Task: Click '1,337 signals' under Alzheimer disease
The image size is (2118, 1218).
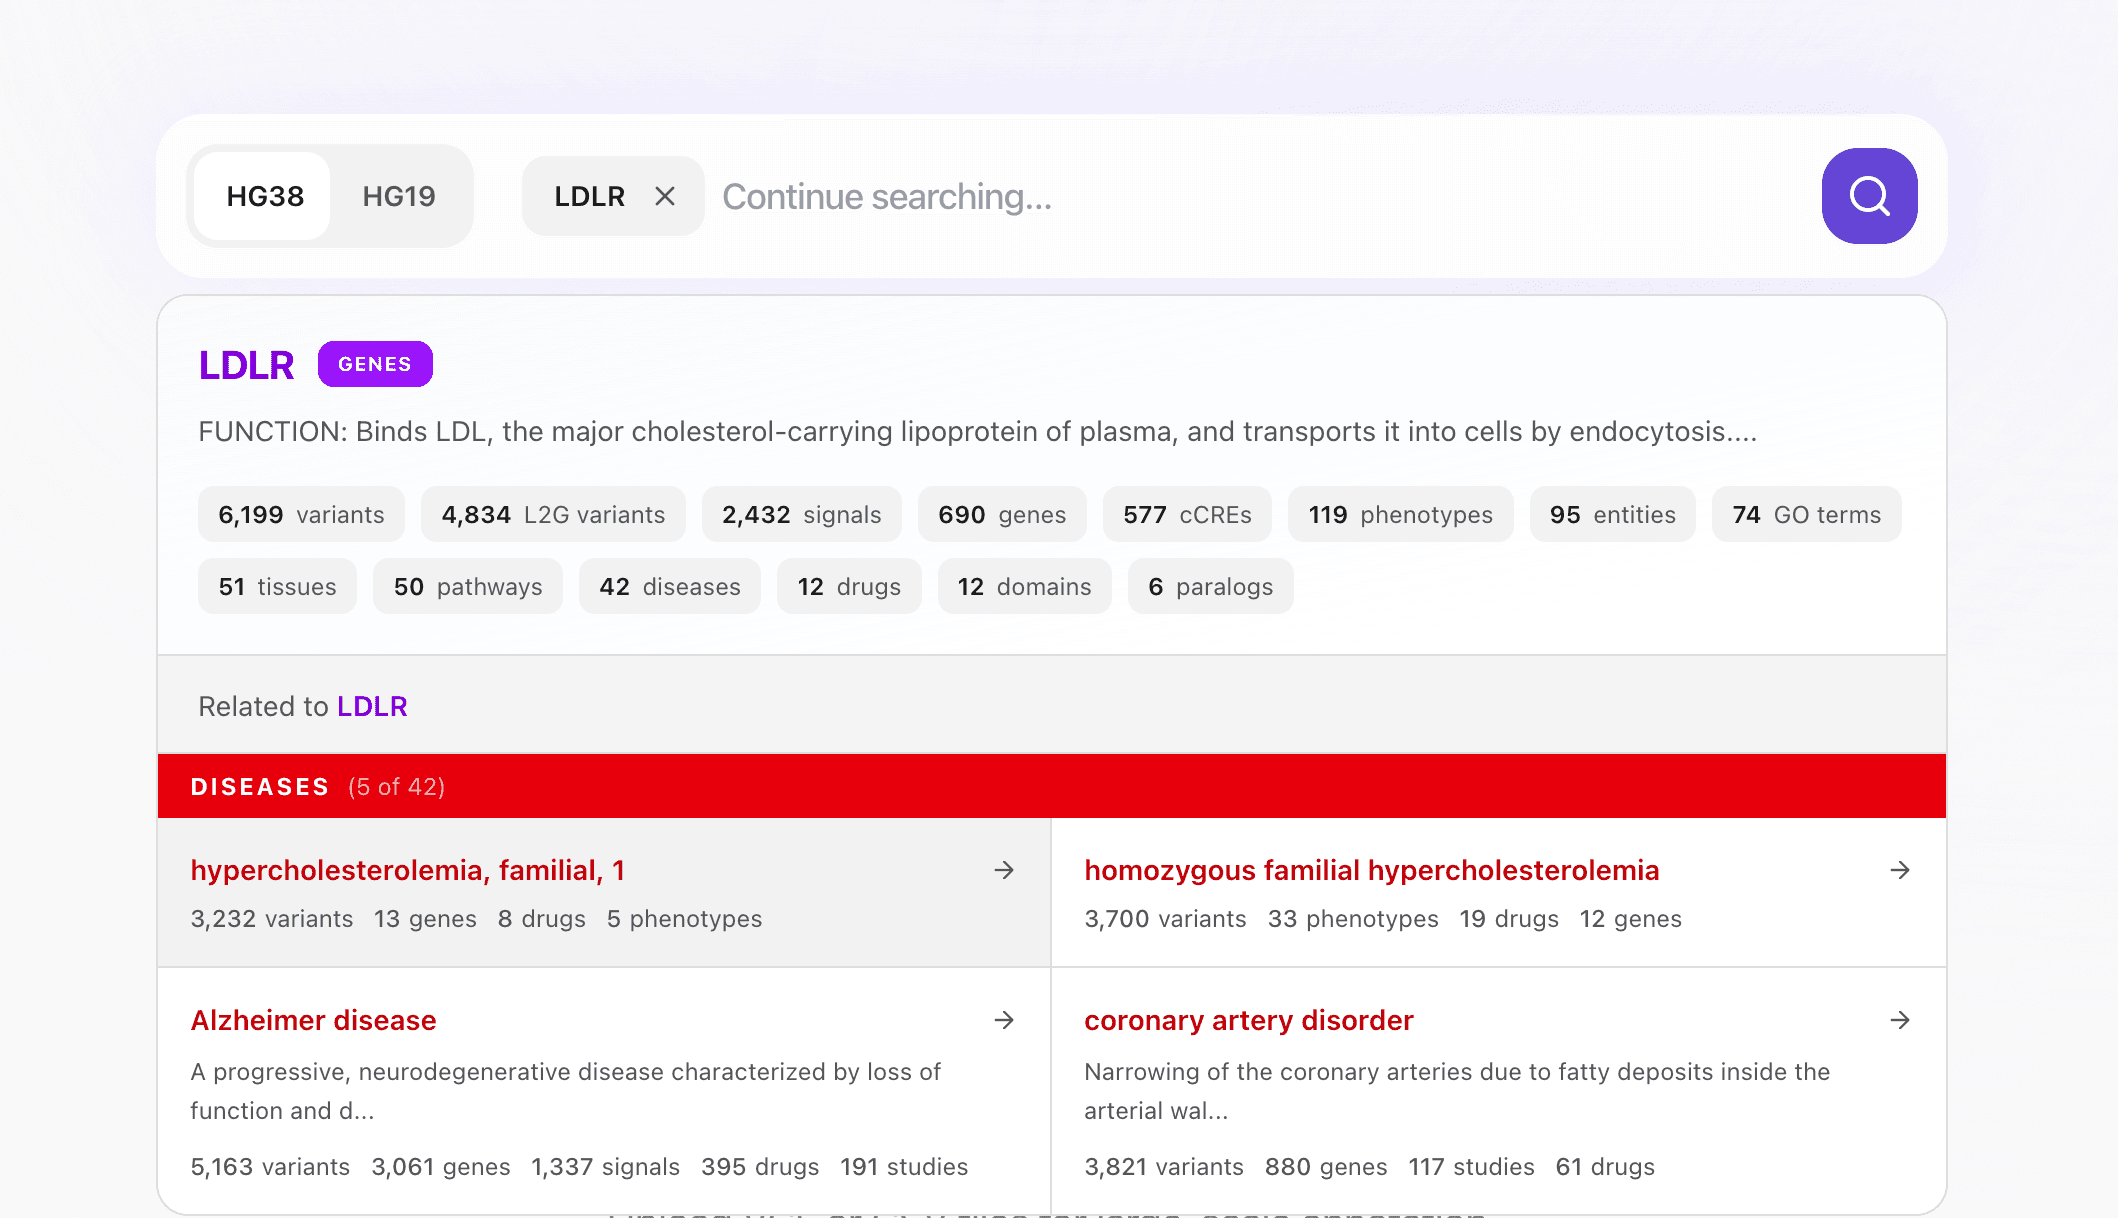Action: [x=605, y=1166]
